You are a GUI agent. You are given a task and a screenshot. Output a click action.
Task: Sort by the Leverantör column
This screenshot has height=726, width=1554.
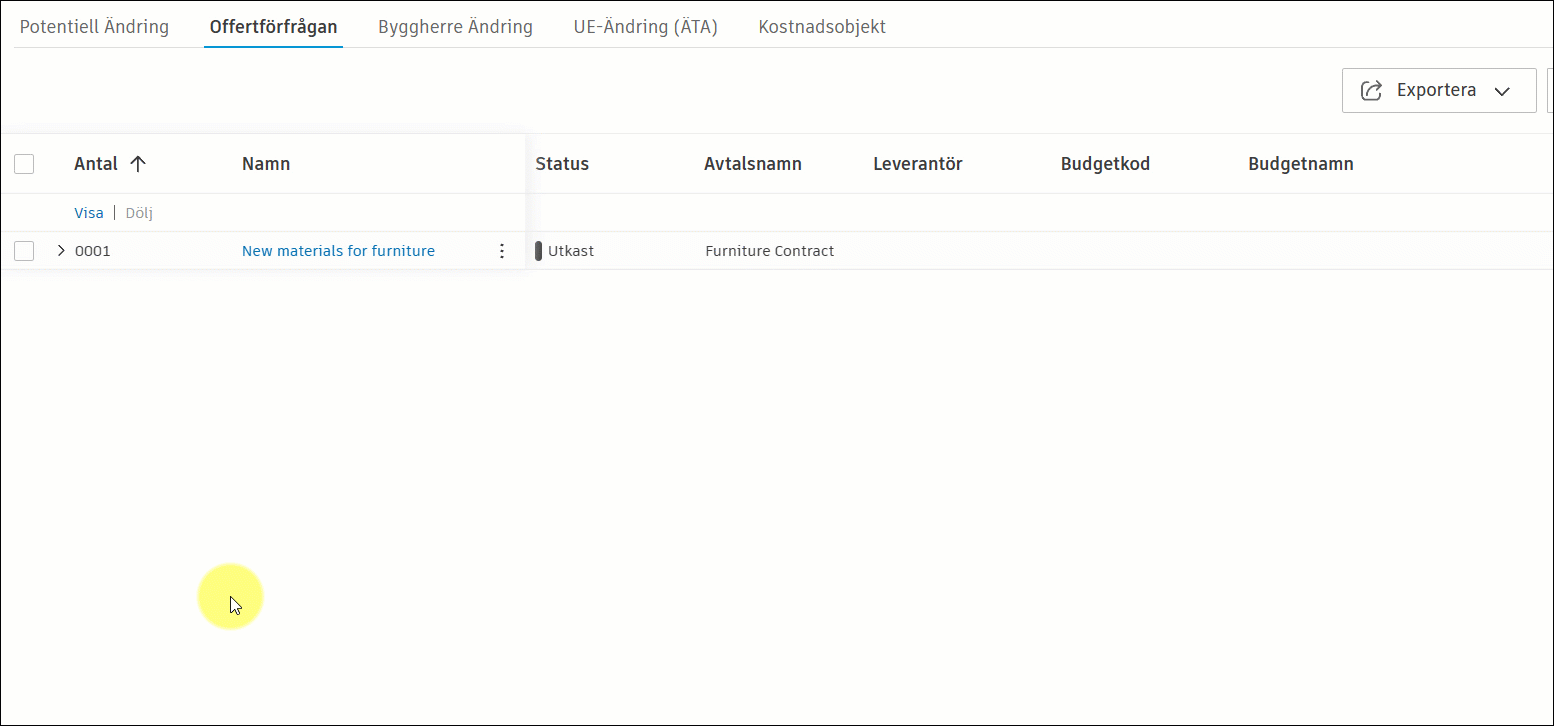pyautogui.click(x=917, y=163)
